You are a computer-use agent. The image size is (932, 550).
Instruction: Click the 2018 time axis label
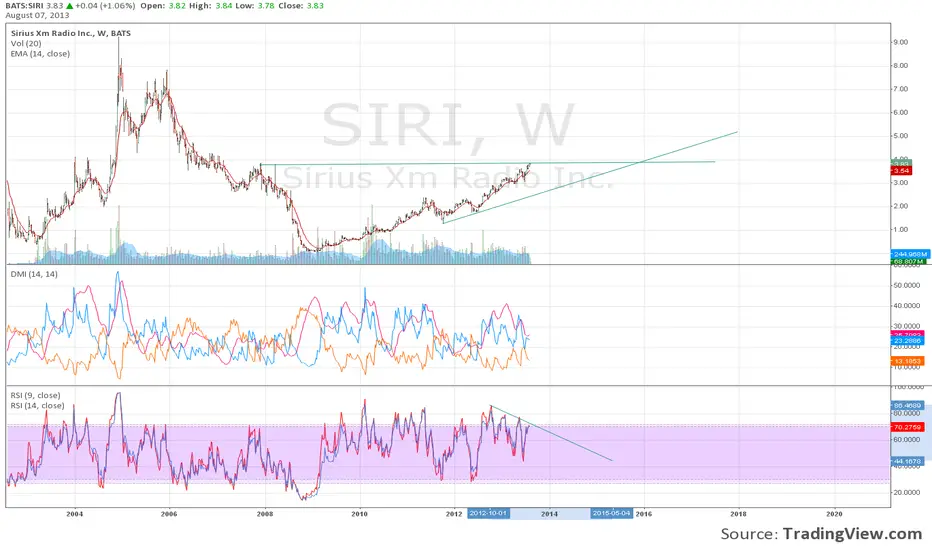[x=739, y=514]
